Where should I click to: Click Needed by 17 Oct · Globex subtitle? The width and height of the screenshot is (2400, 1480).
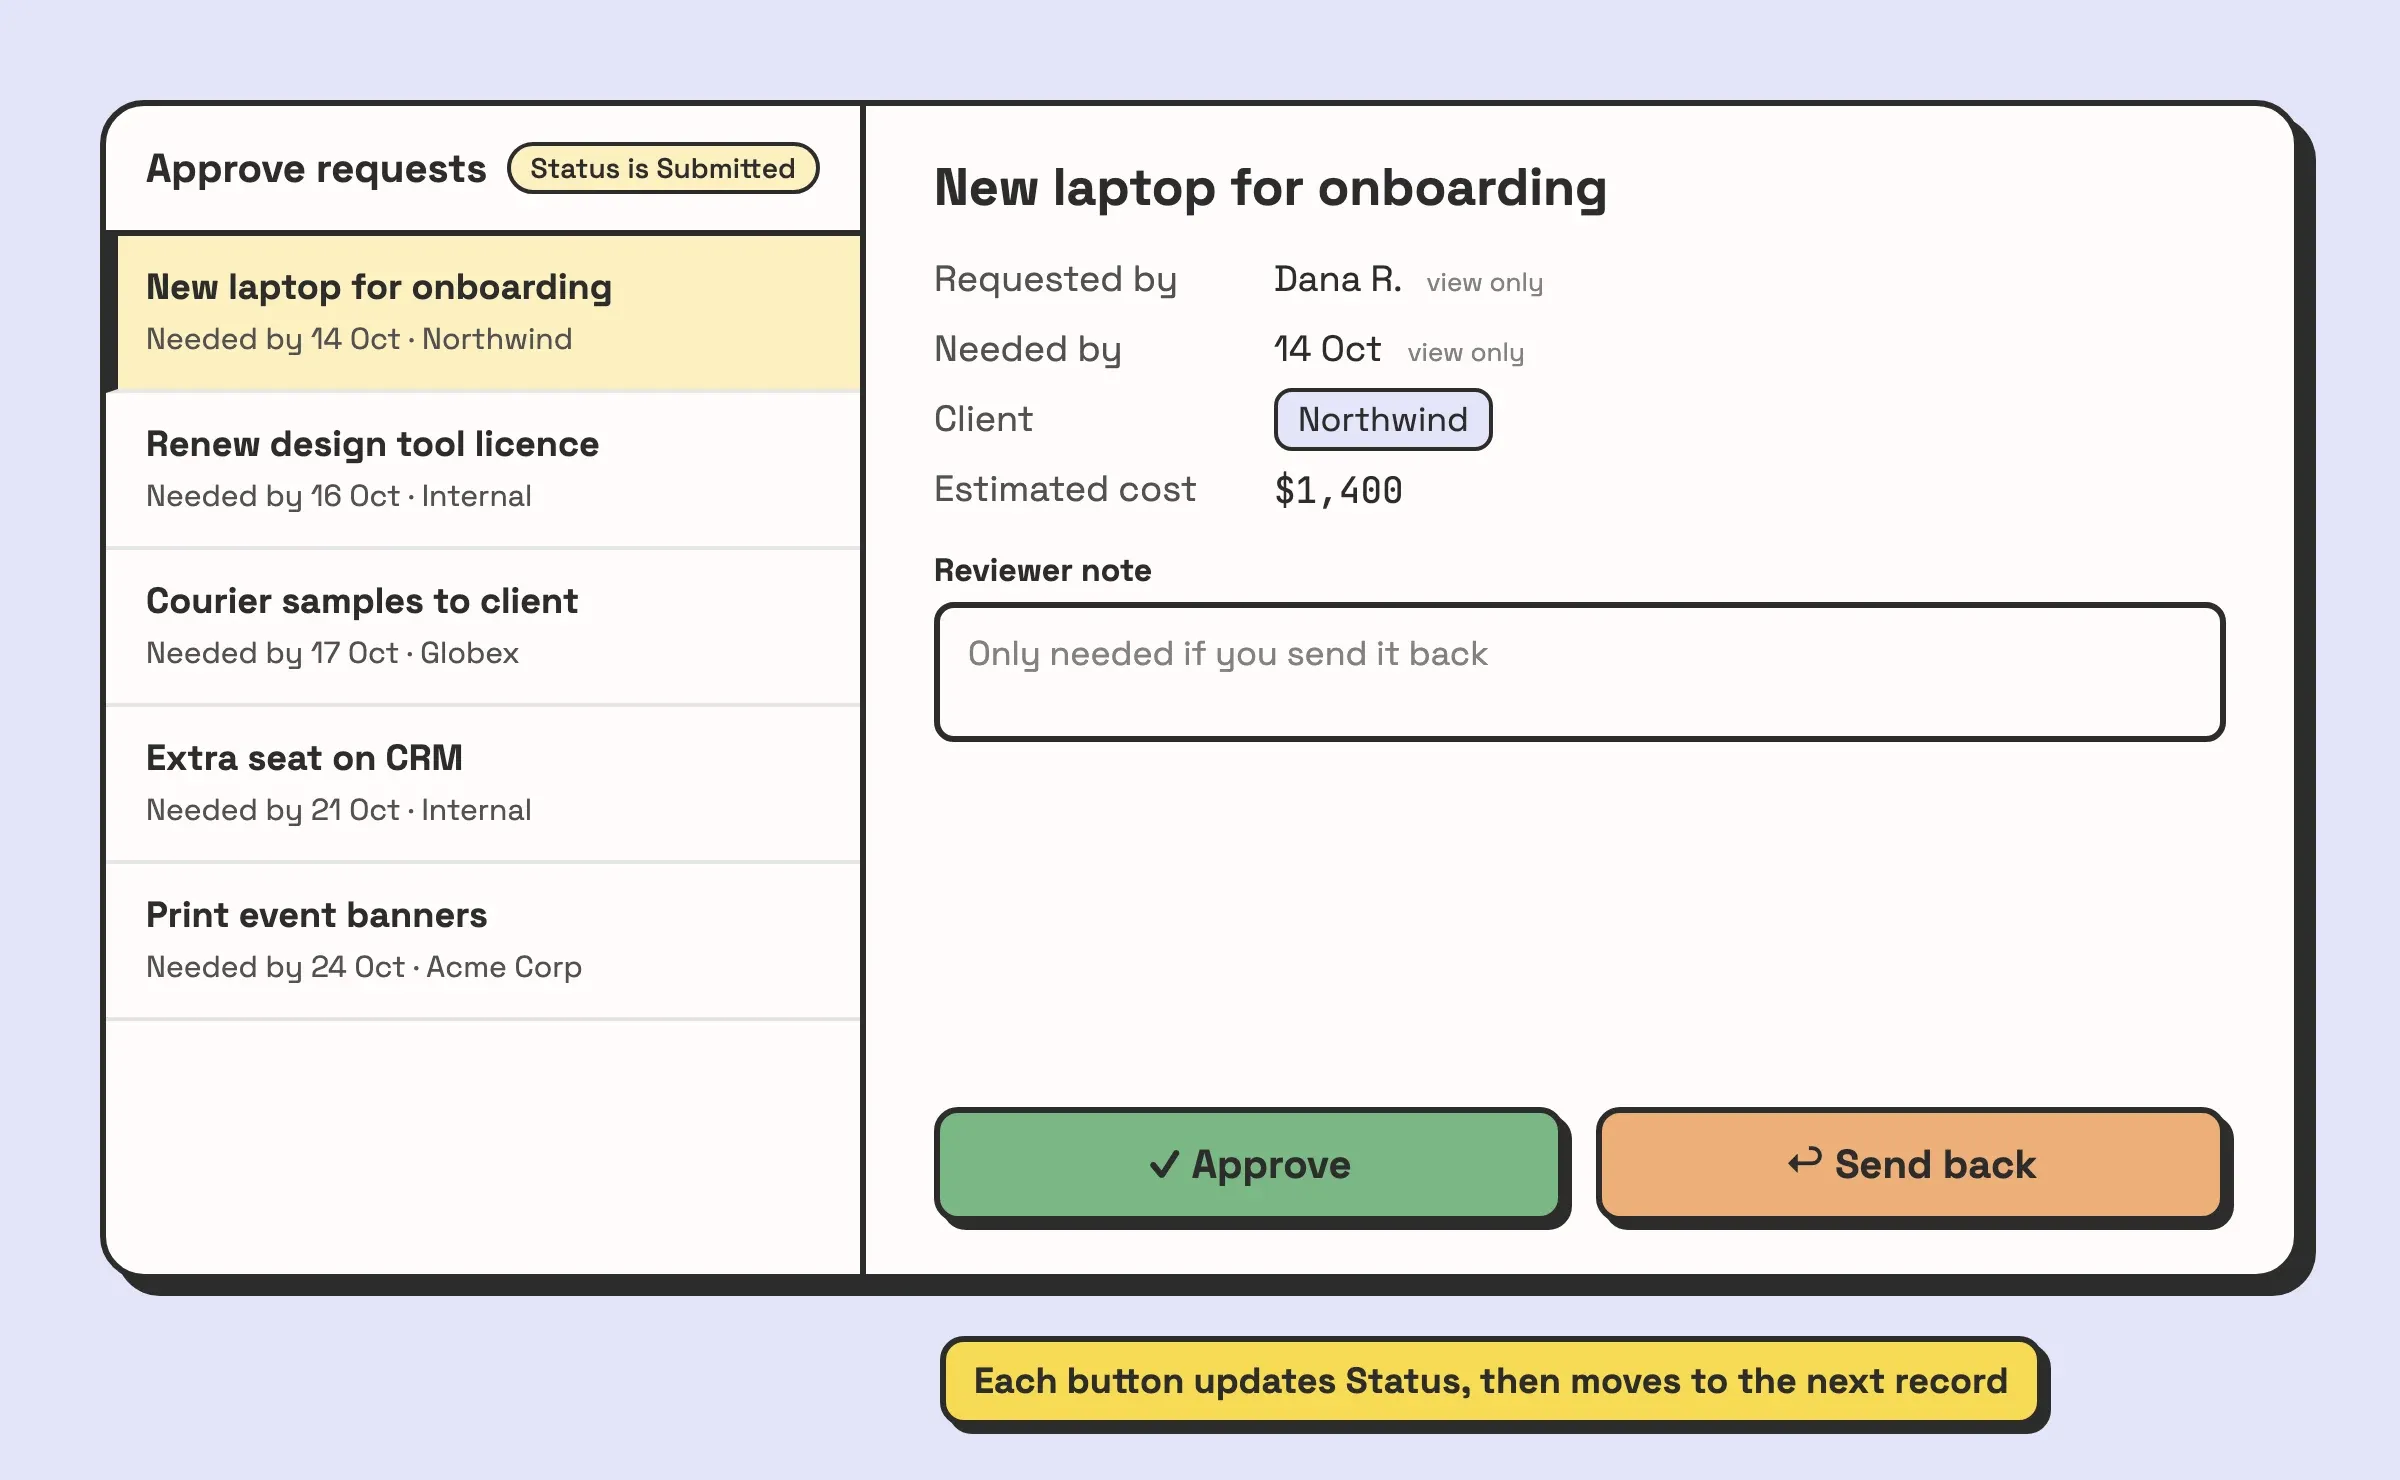(x=332, y=653)
